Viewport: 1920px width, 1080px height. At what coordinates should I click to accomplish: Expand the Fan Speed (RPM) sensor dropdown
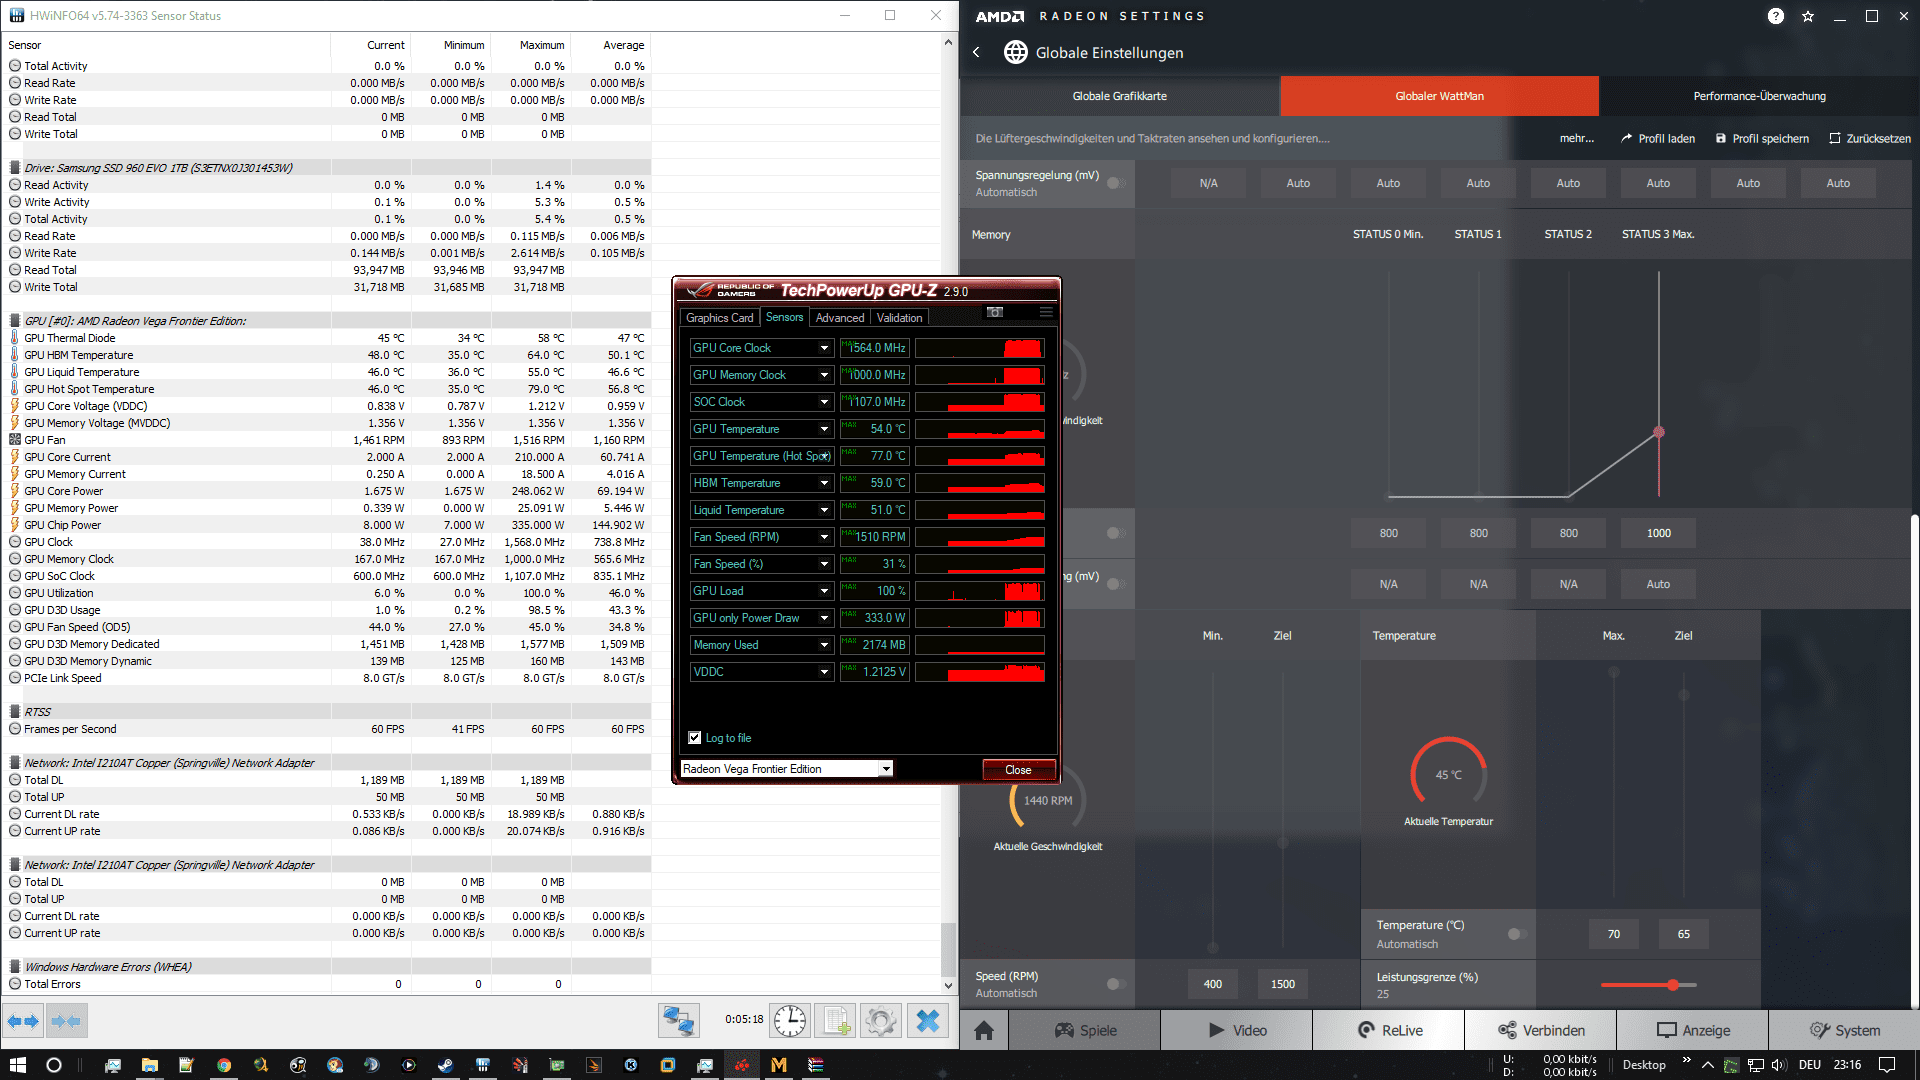824,537
